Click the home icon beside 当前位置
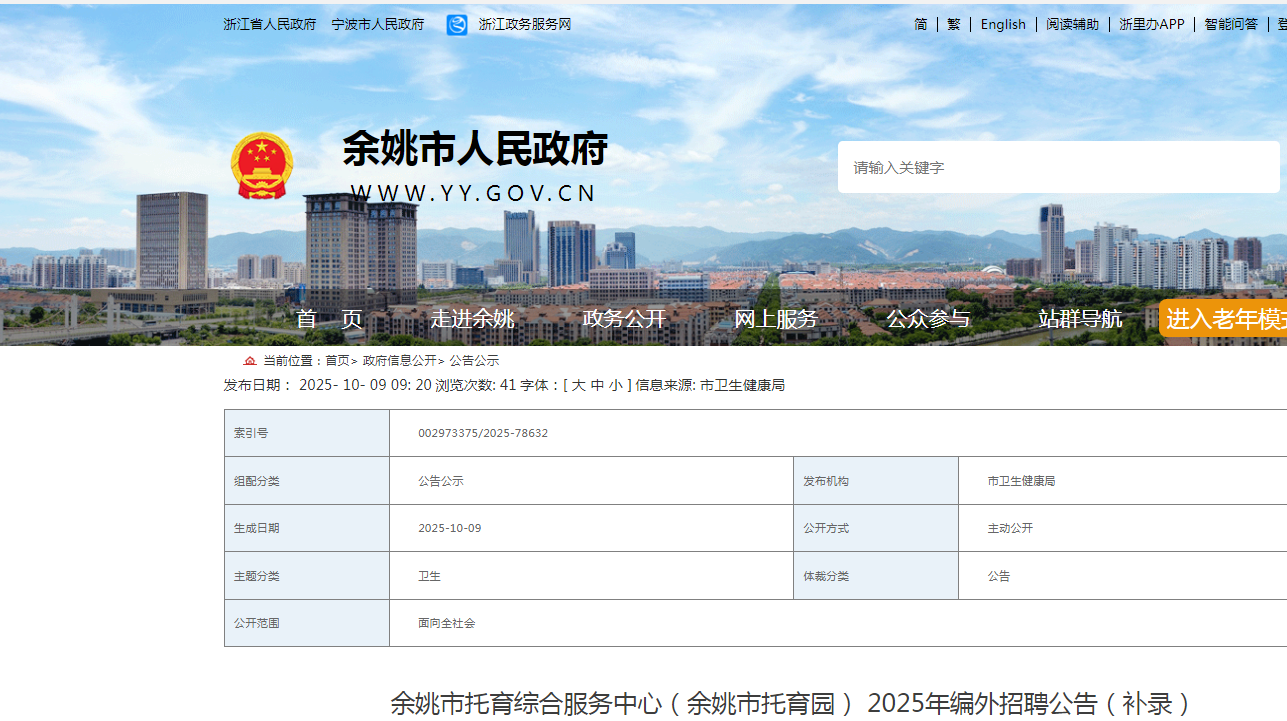Viewport: 1287px width, 721px height. click(x=250, y=361)
